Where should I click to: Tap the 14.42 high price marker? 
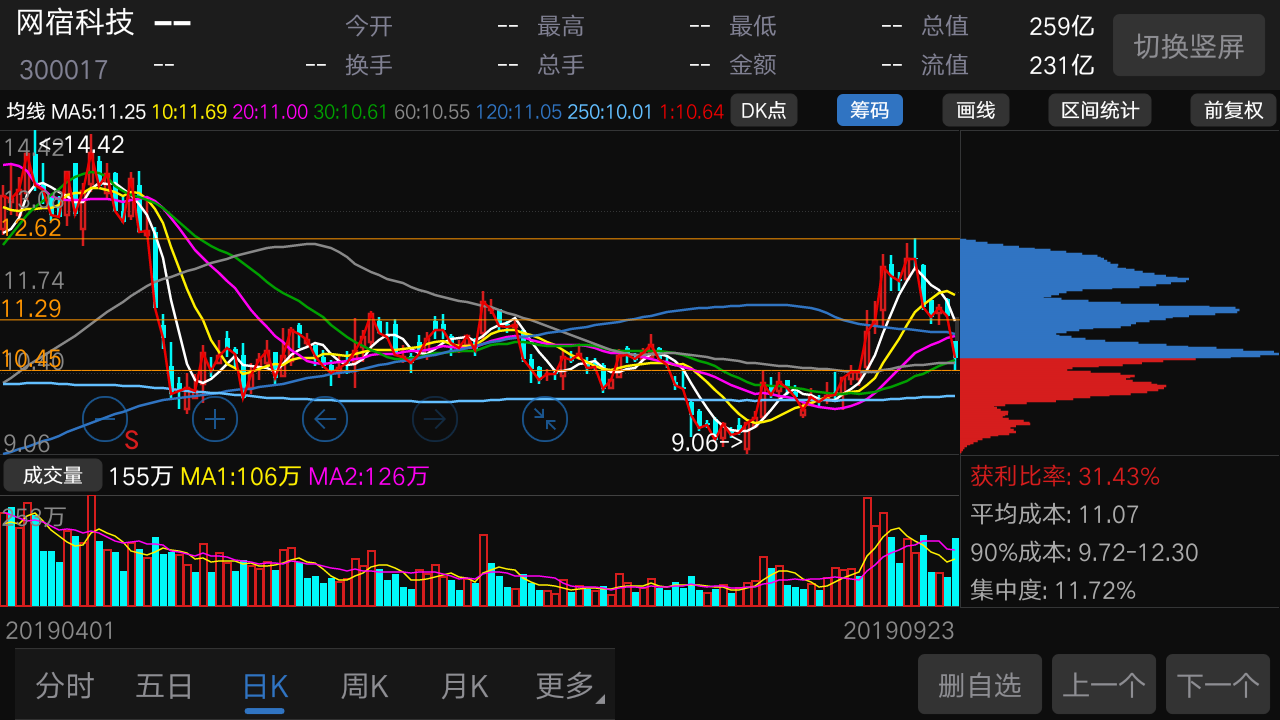(83, 145)
